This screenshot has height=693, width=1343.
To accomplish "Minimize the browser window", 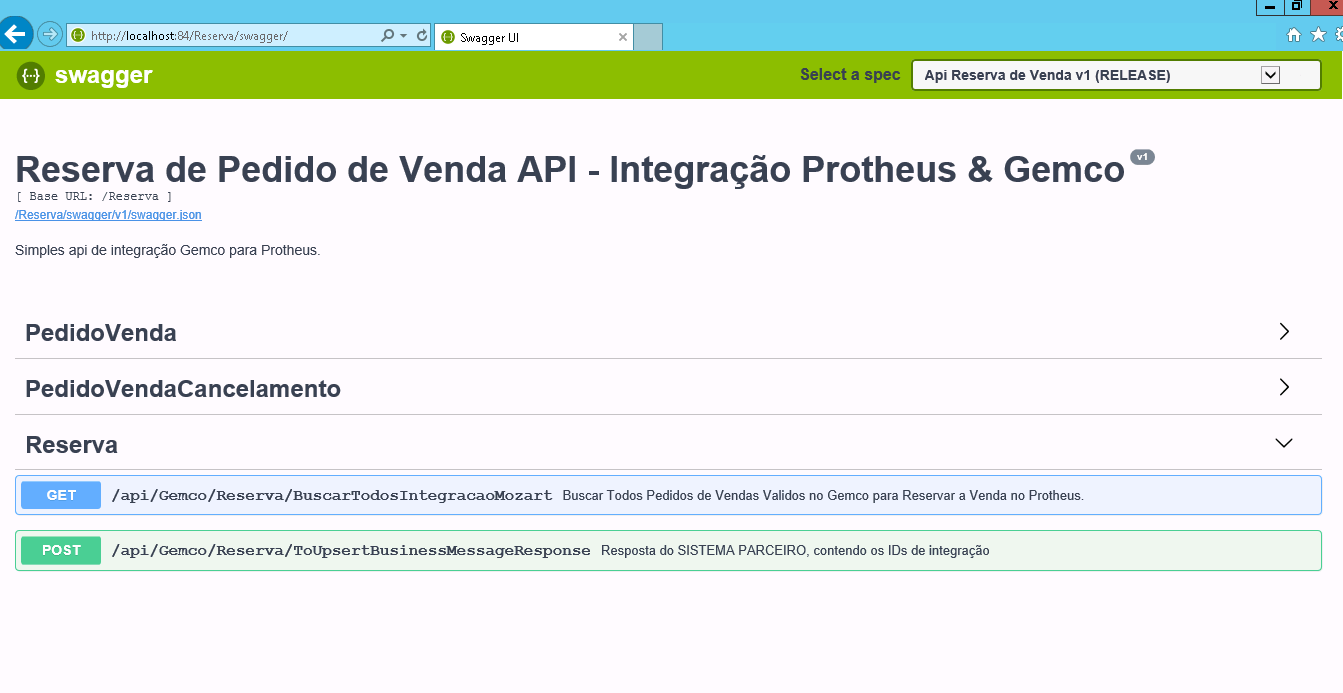I will point(1271,6).
